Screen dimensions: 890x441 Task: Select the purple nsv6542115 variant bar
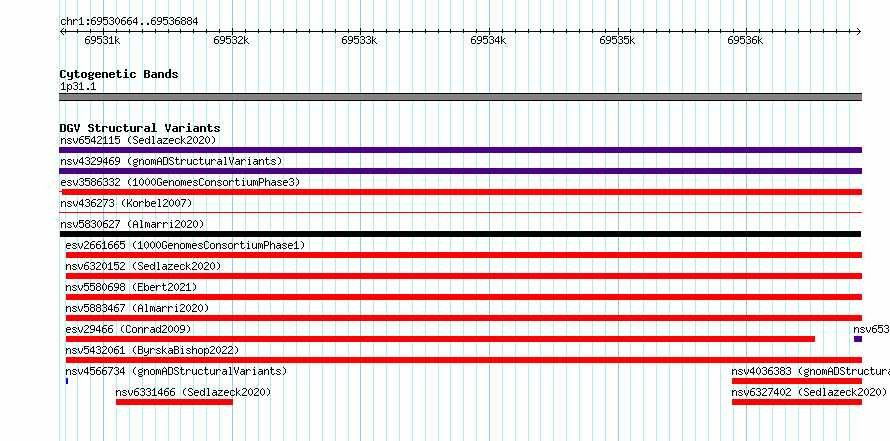[x=460, y=150]
